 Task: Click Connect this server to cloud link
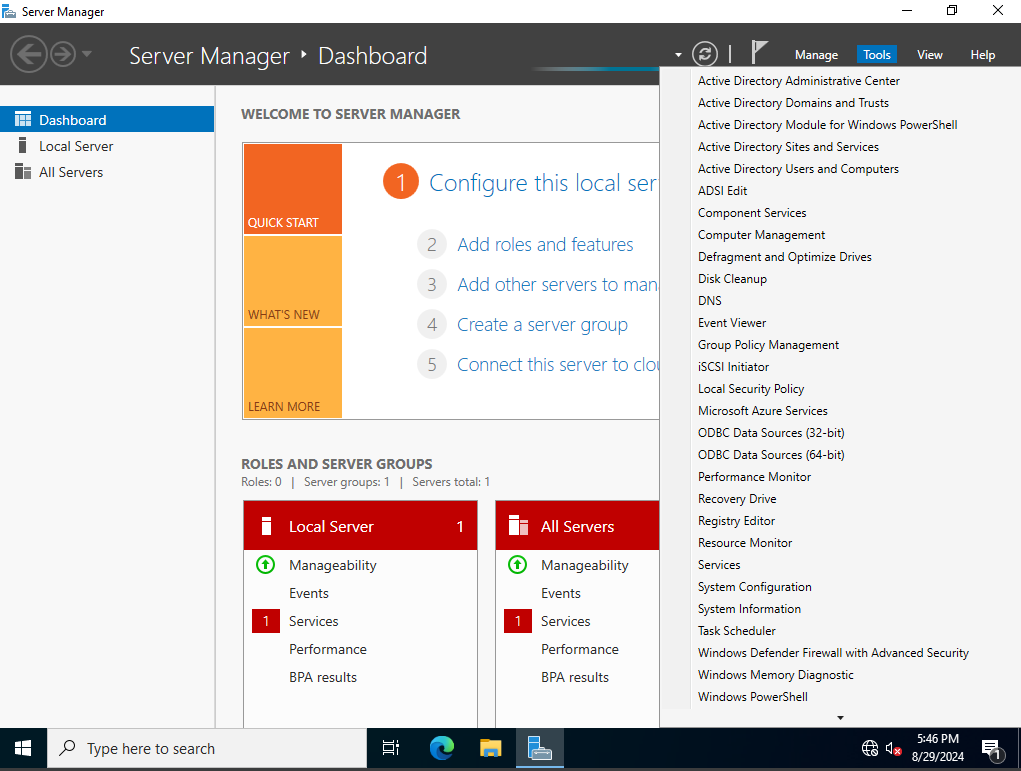tap(558, 365)
